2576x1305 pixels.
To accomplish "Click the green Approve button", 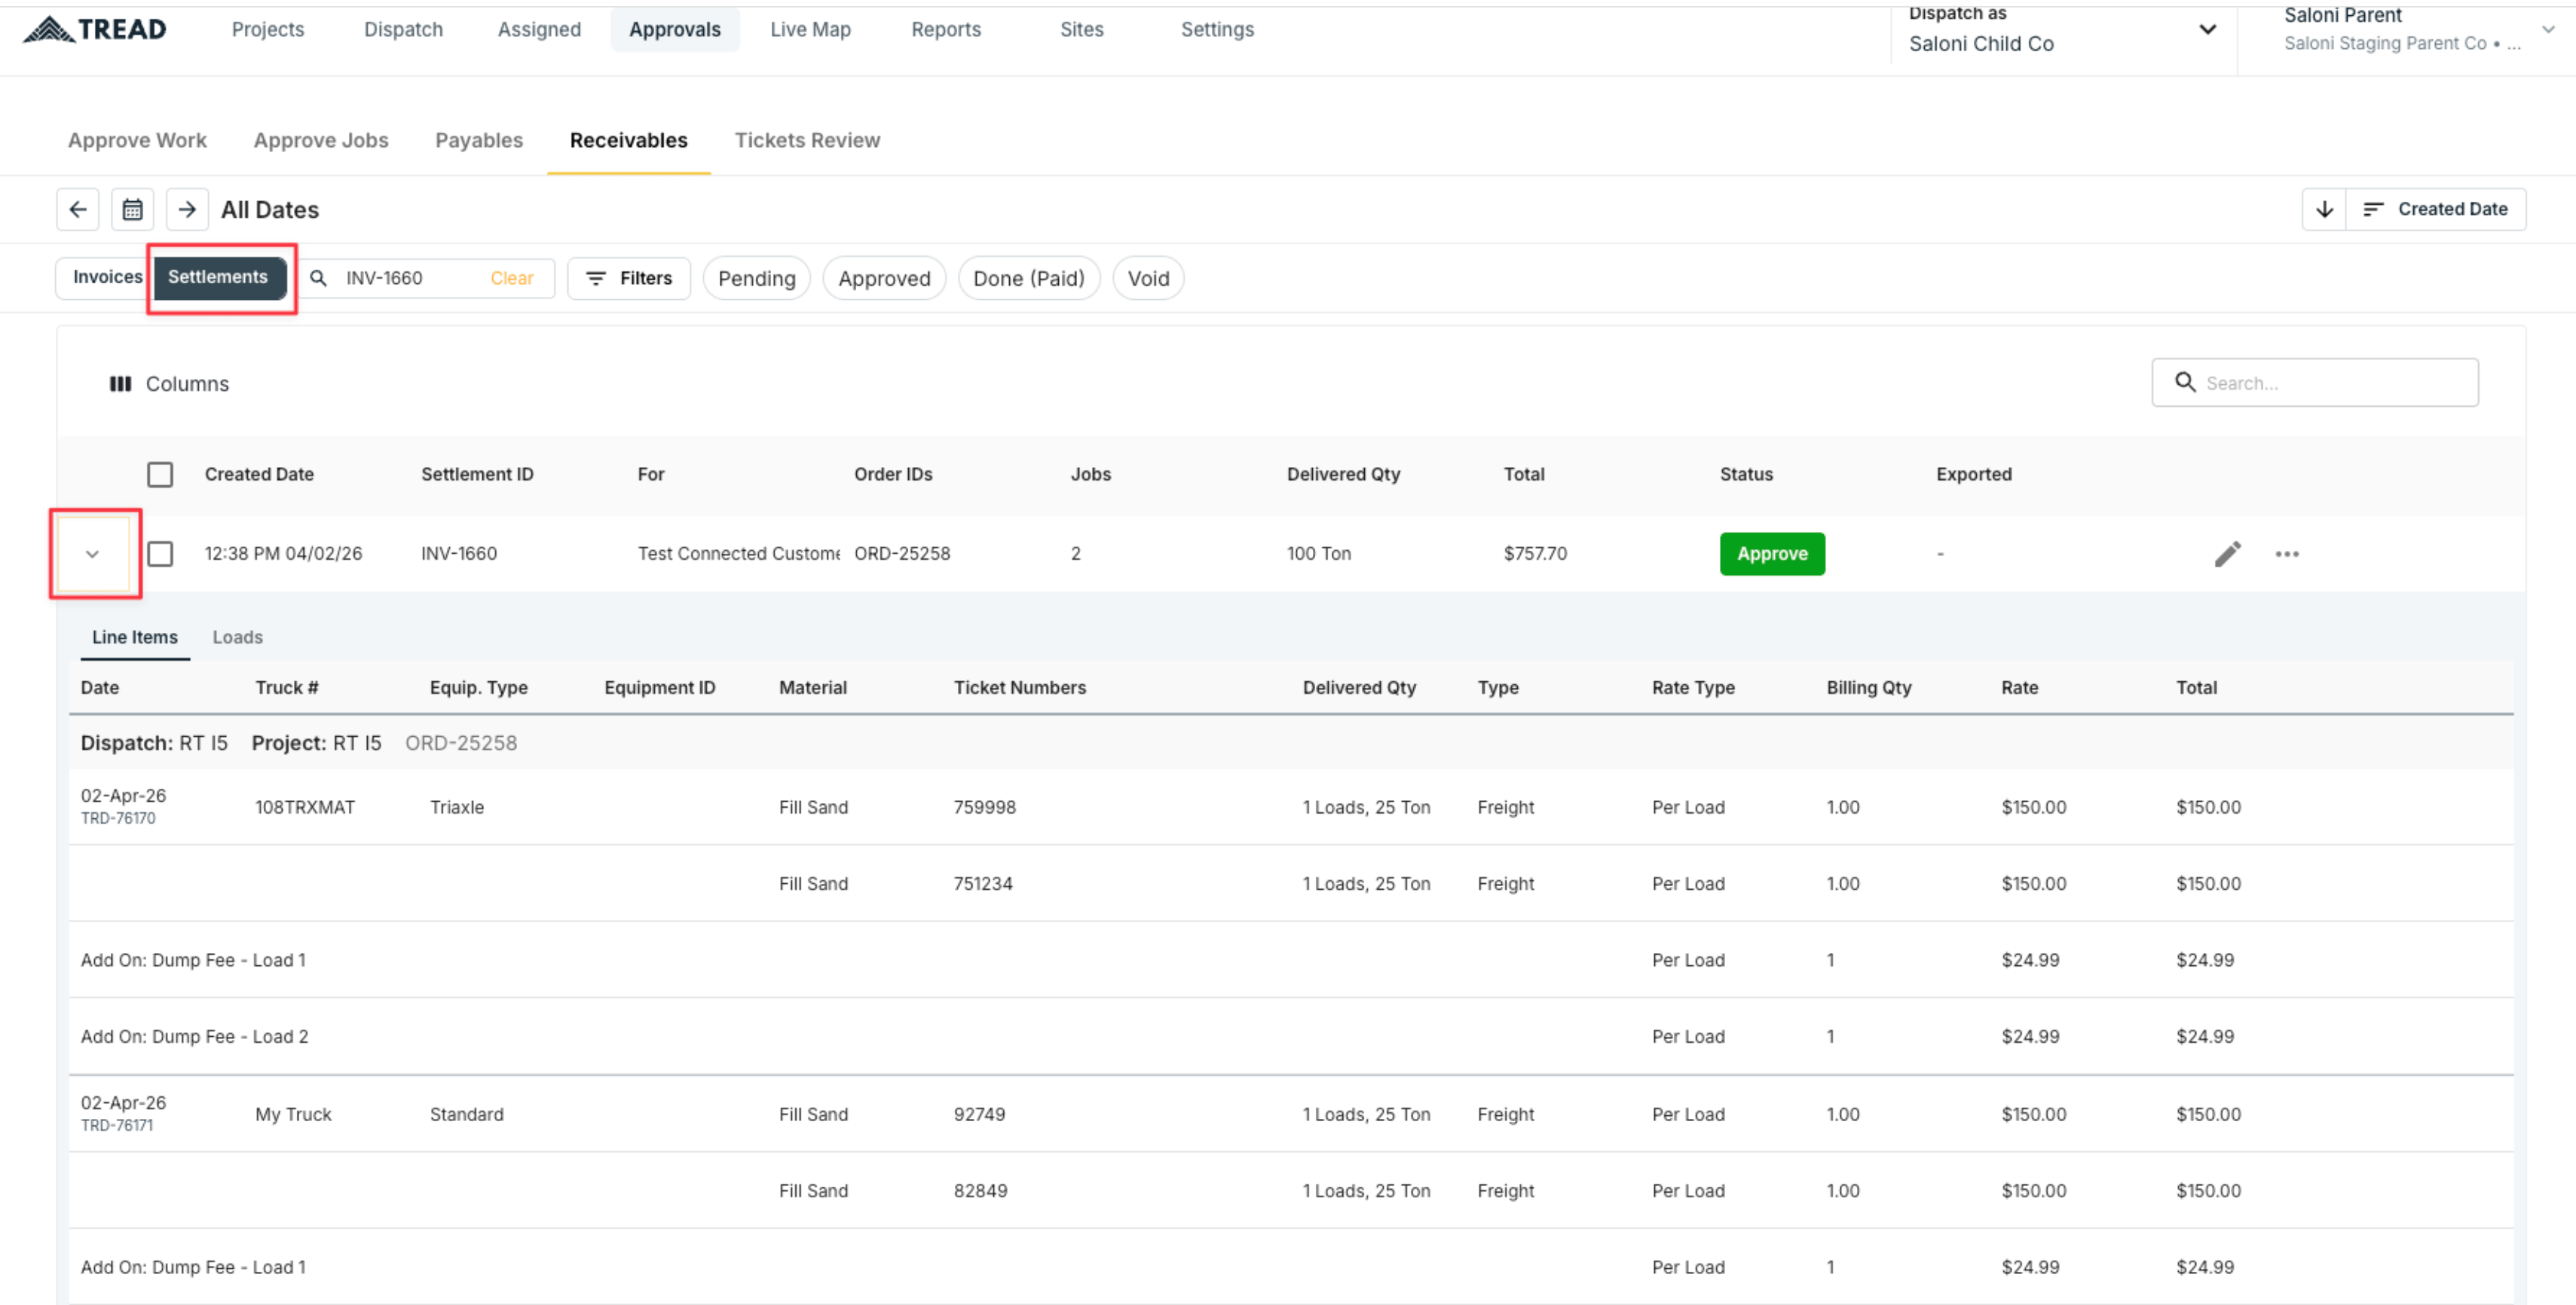I will [x=1772, y=554].
